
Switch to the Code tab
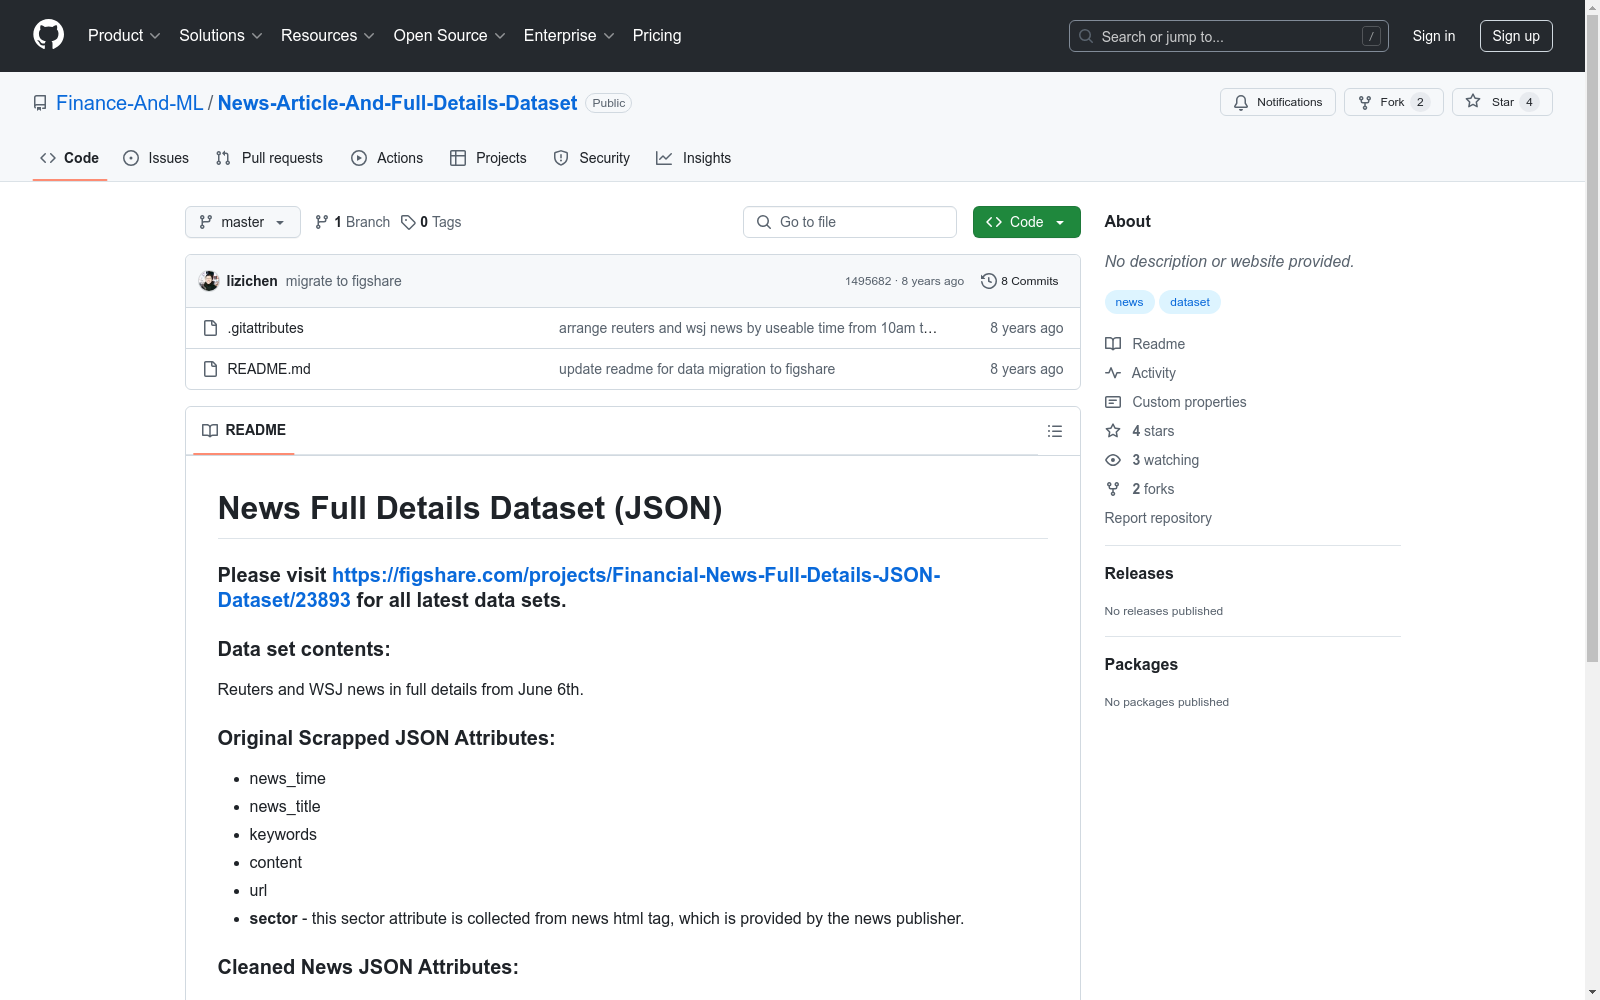coord(70,158)
